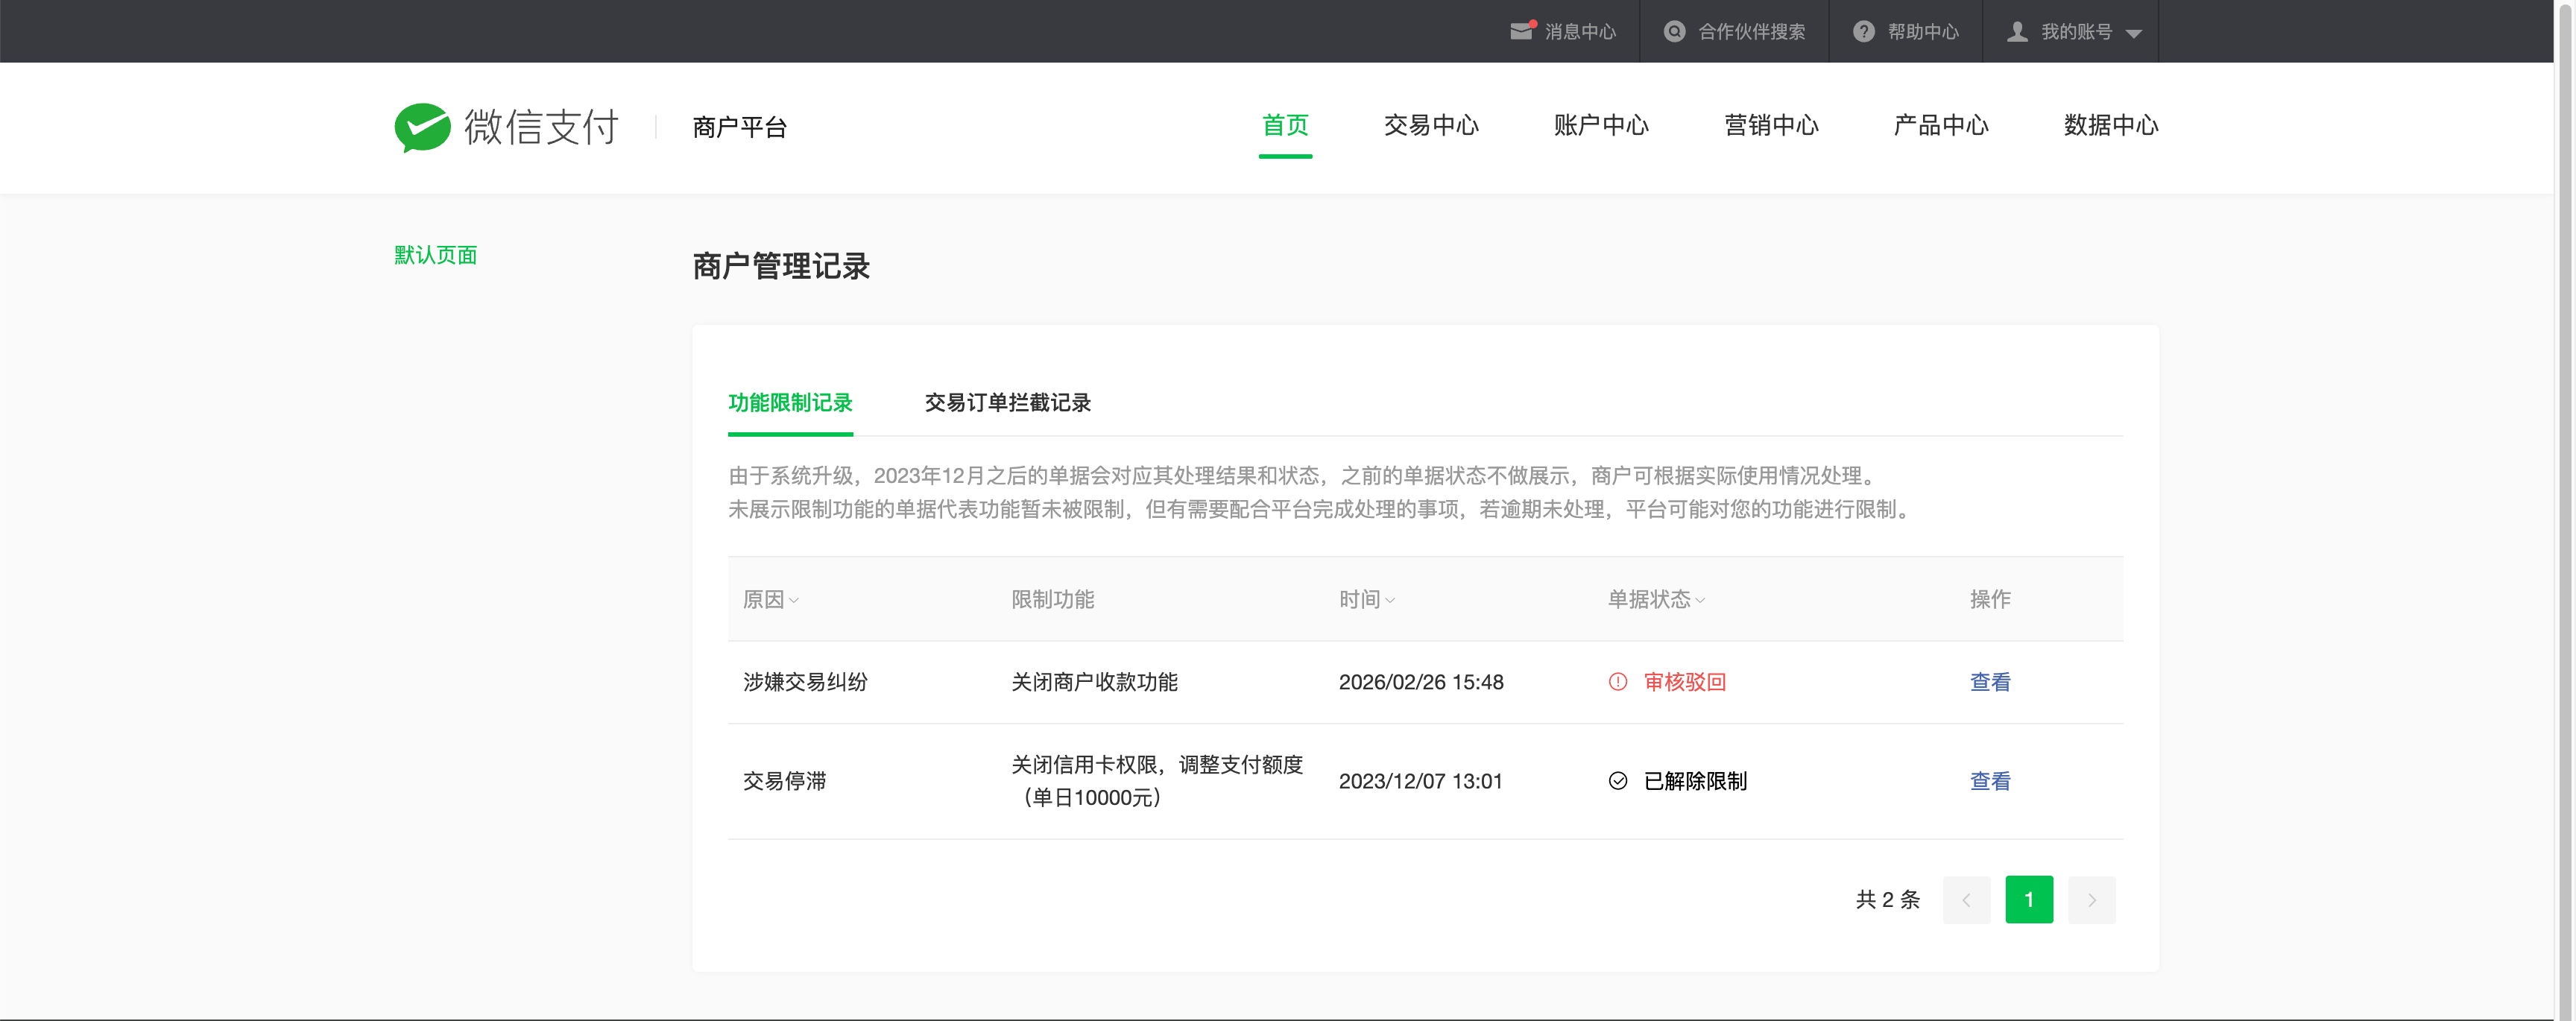Click the 默认页面 sidebar link
2576x1021 pixels.
coord(435,255)
